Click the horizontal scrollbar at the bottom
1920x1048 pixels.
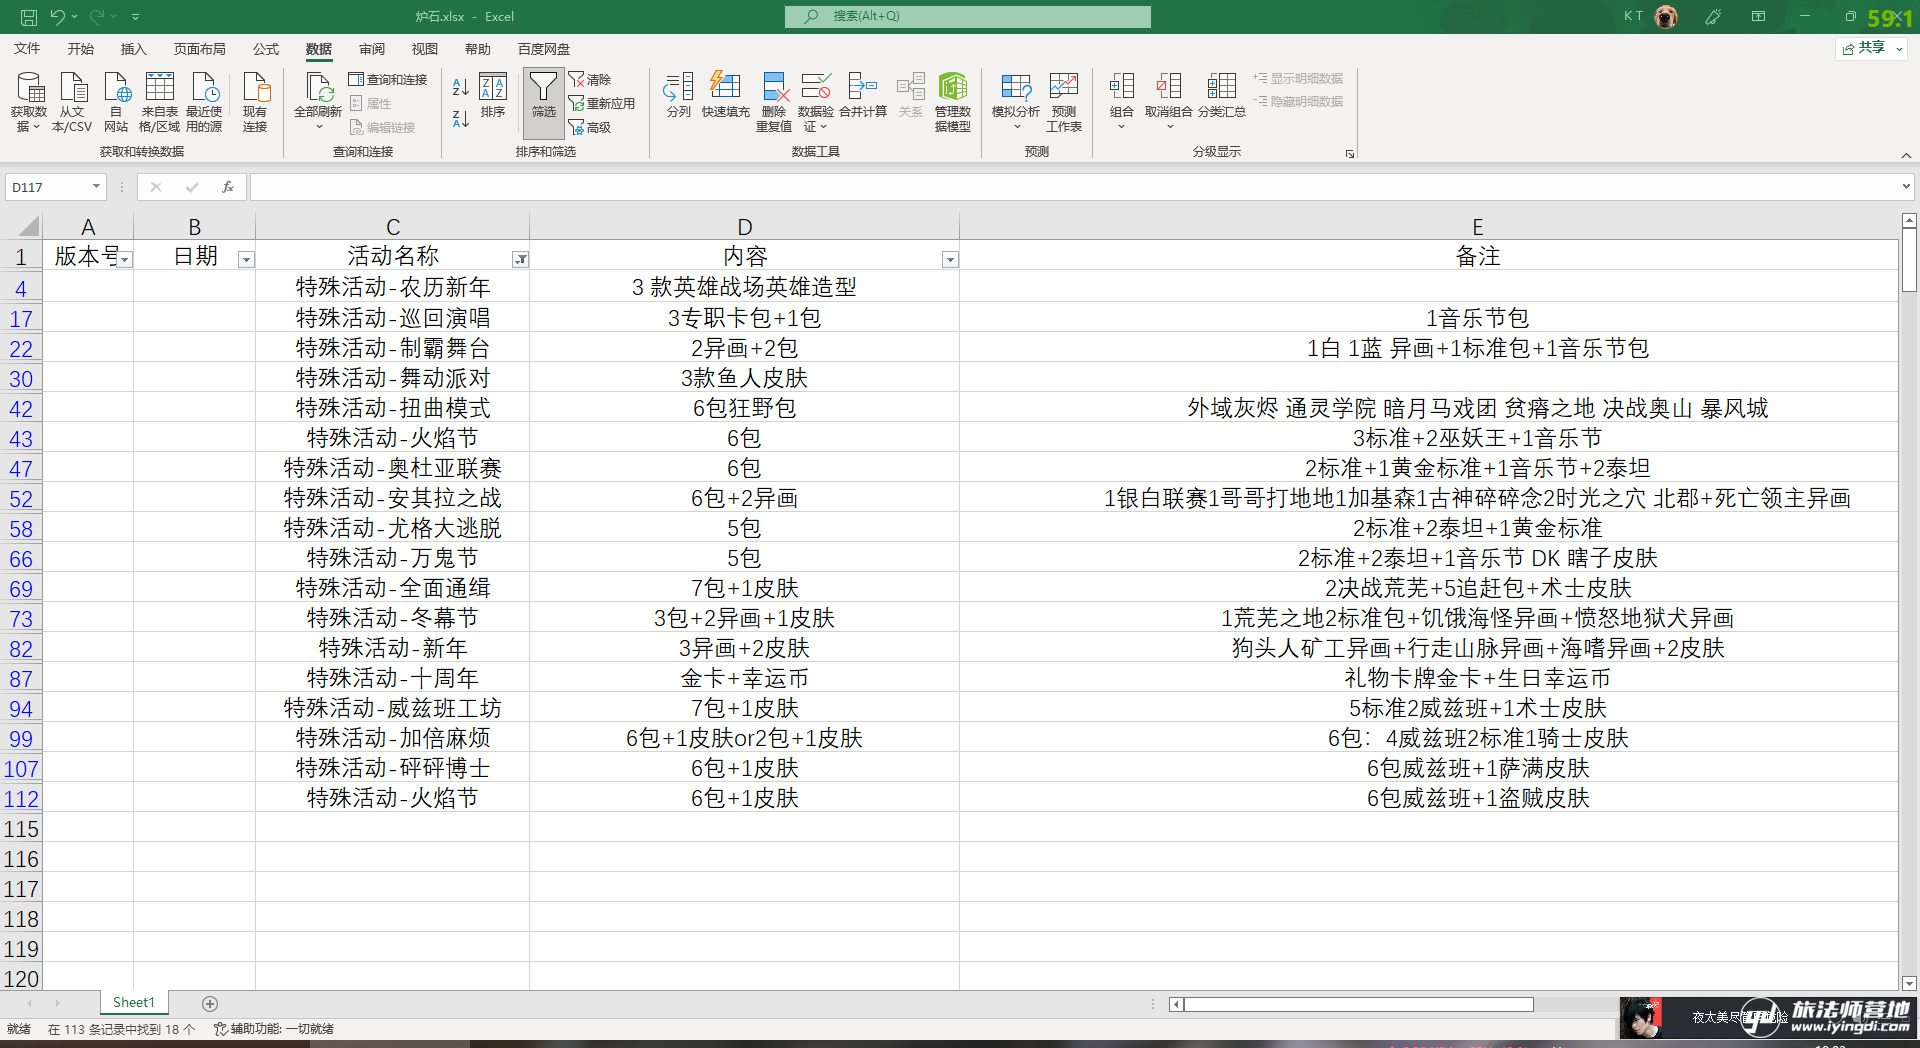[1358, 1004]
